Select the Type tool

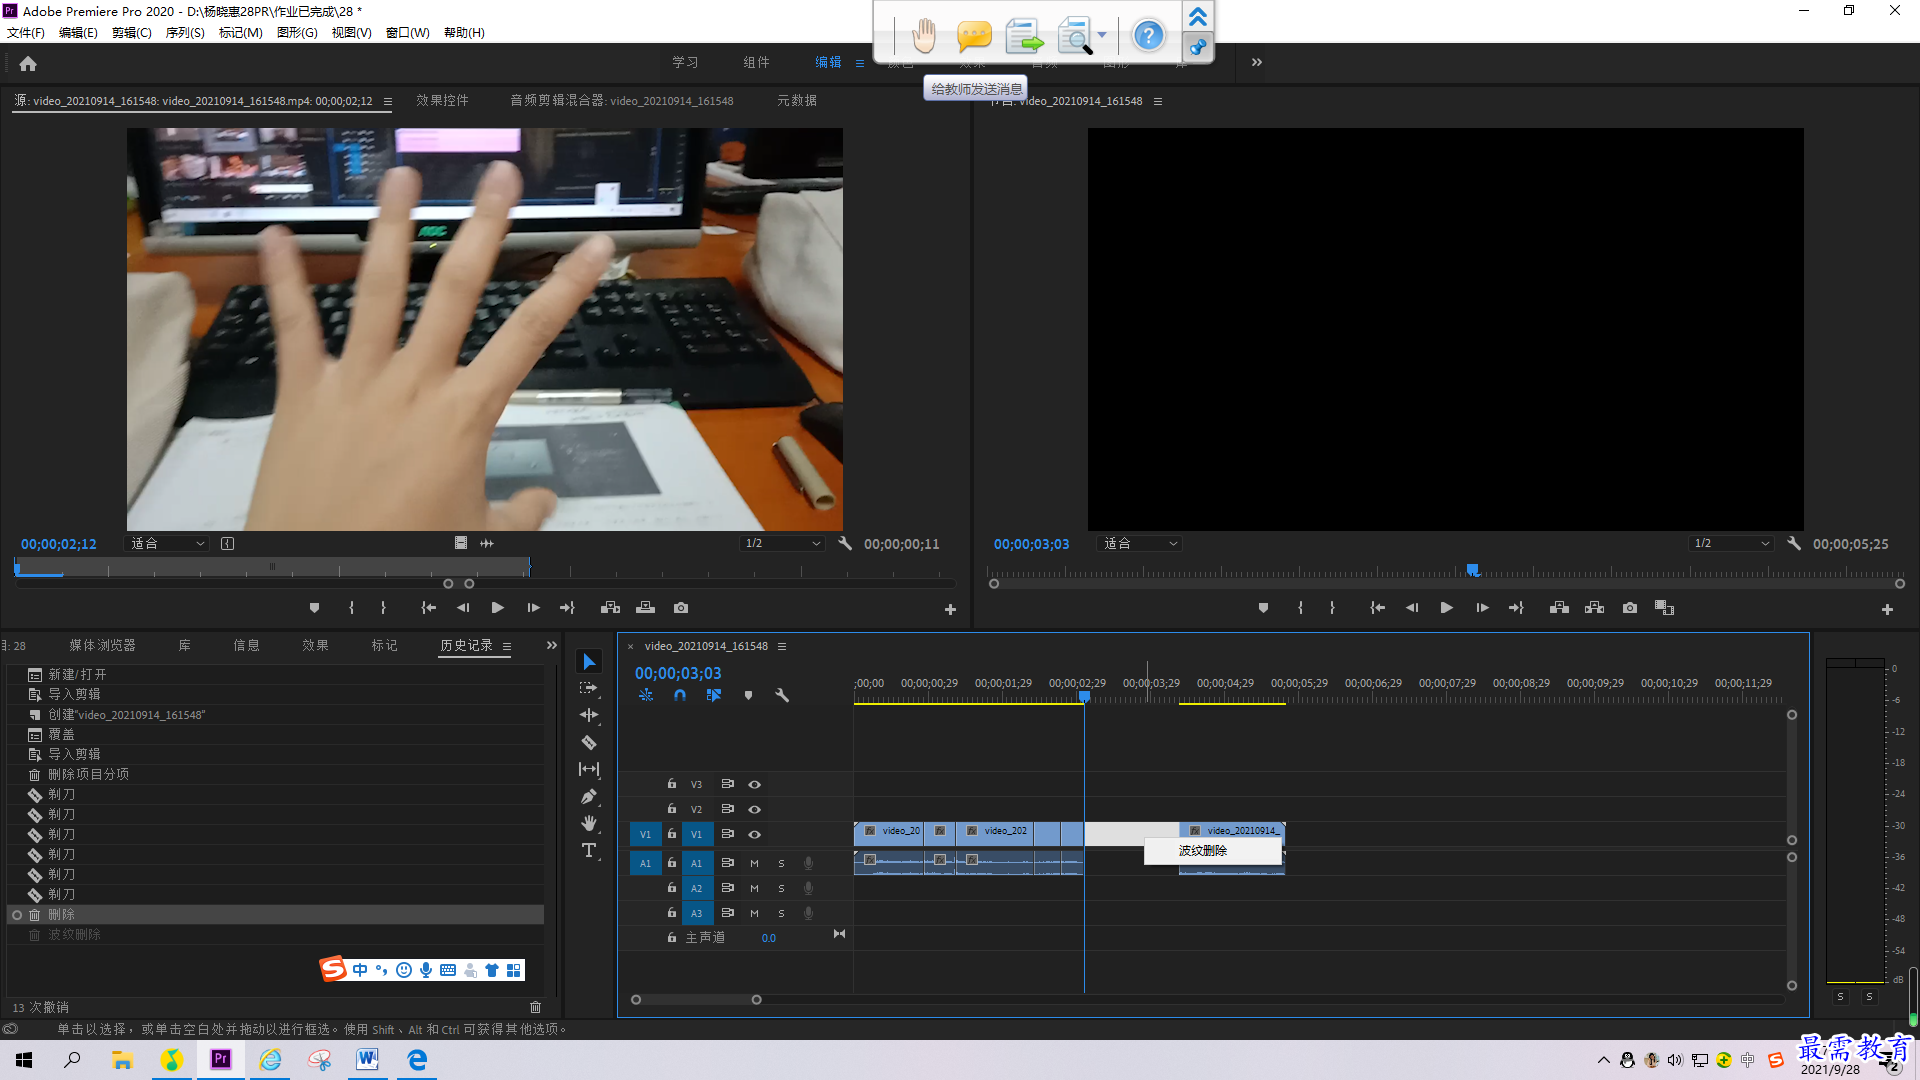pyautogui.click(x=589, y=850)
